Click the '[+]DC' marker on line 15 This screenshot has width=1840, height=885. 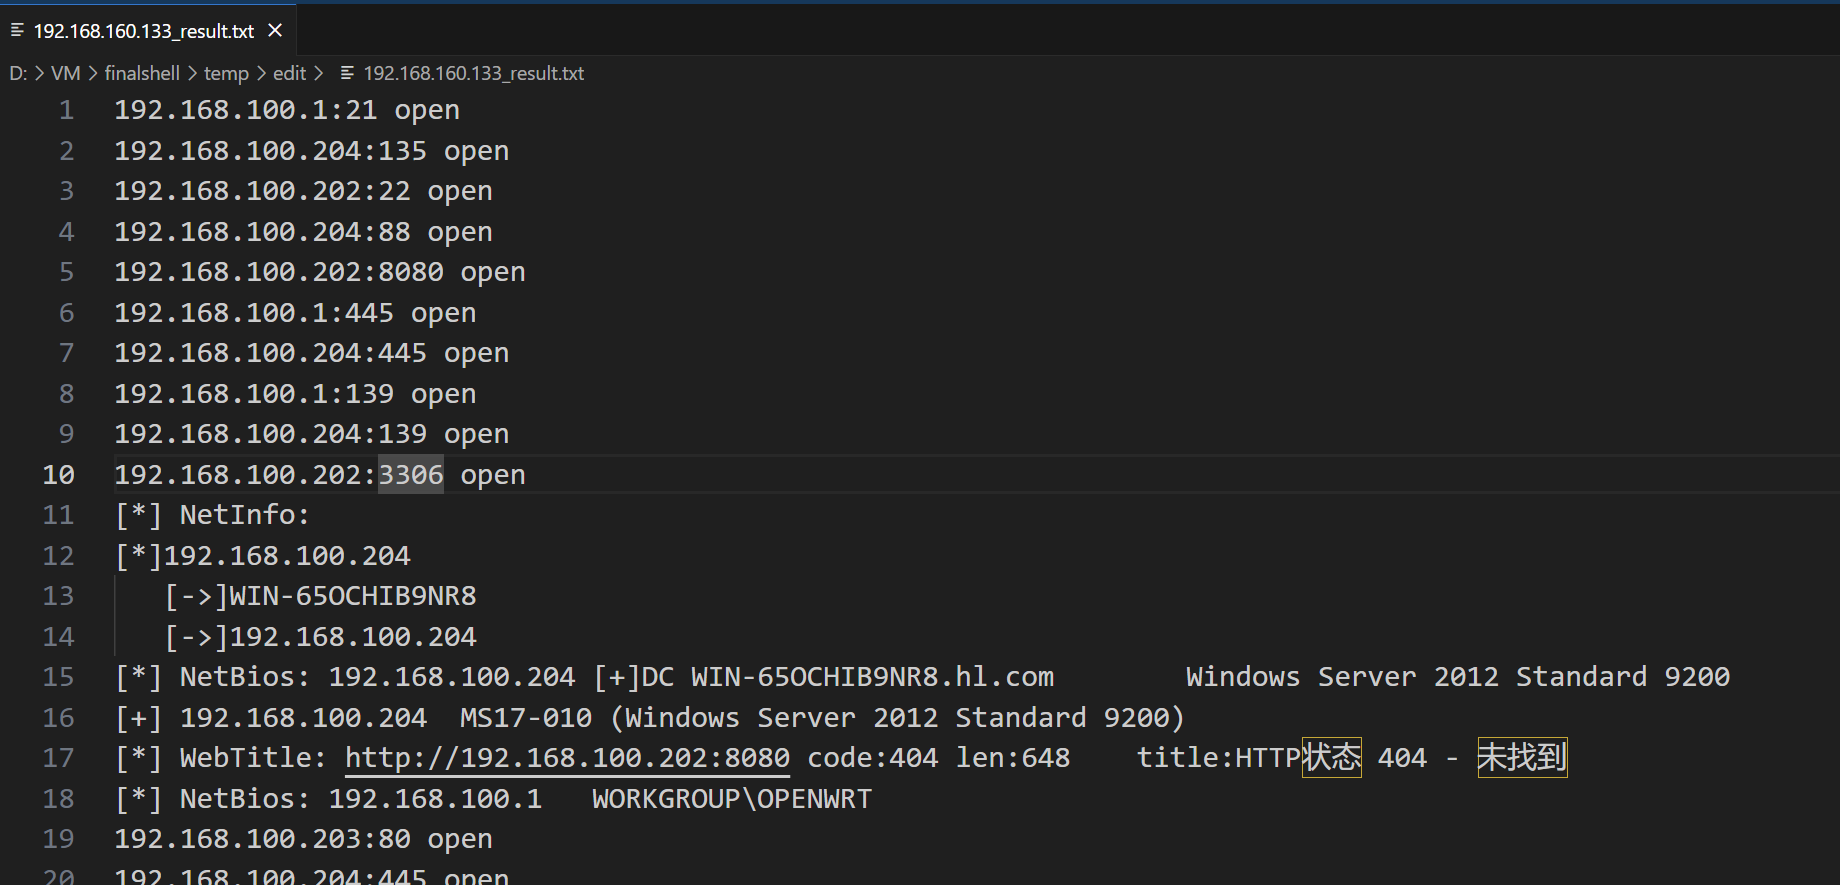[634, 677]
